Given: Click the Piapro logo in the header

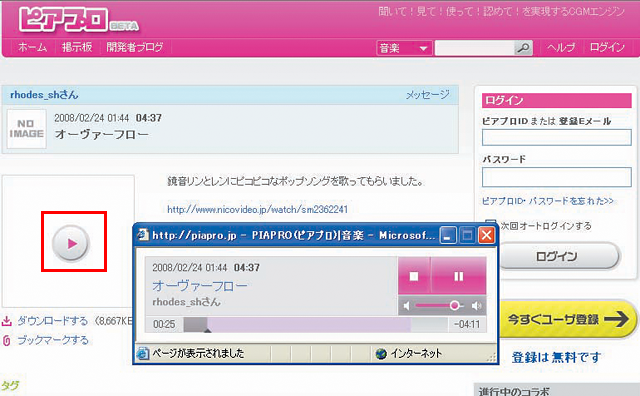Looking at the screenshot, I should tap(79, 20).
